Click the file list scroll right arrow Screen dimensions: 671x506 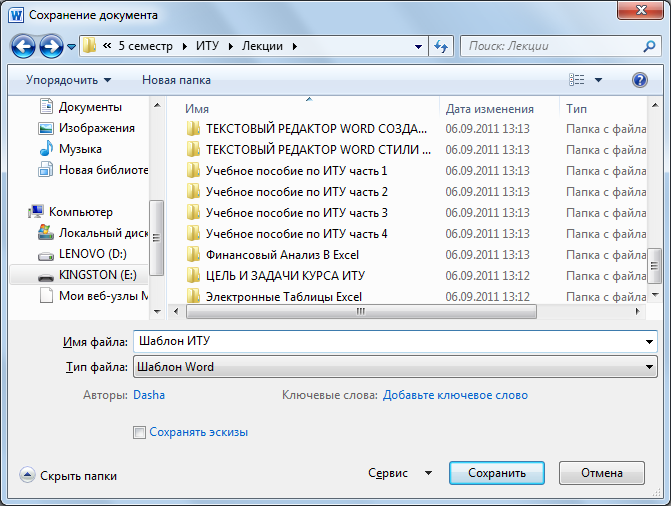pos(638,311)
